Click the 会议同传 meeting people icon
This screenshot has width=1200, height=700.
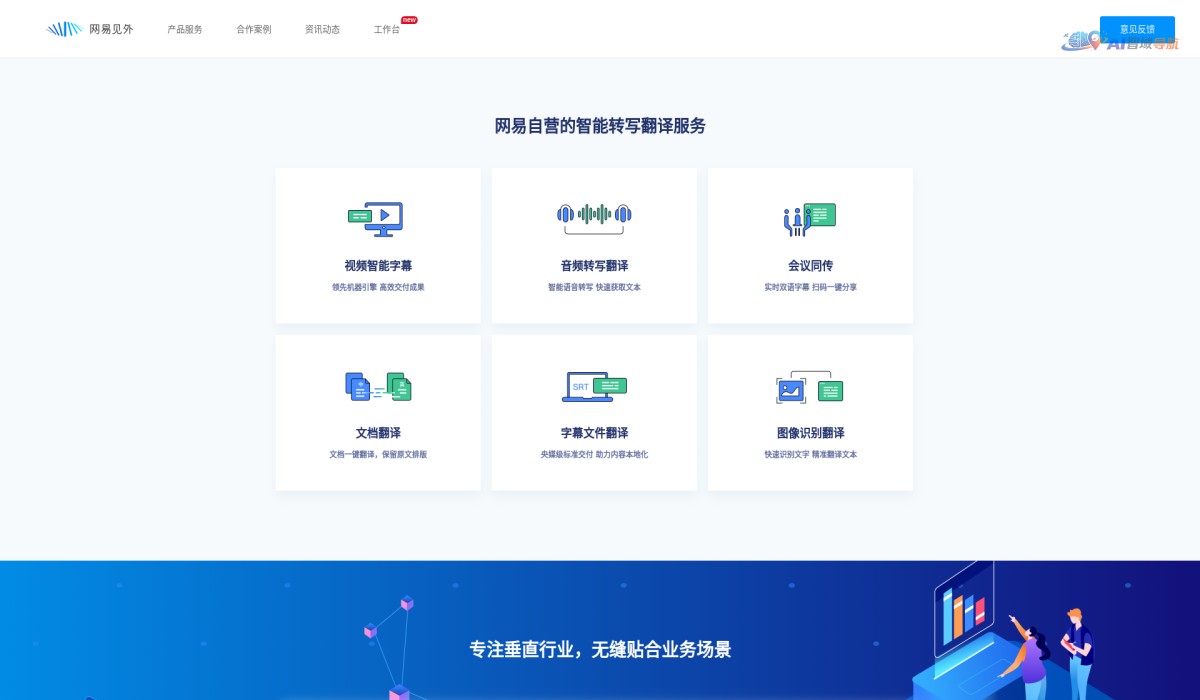(x=810, y=217)
